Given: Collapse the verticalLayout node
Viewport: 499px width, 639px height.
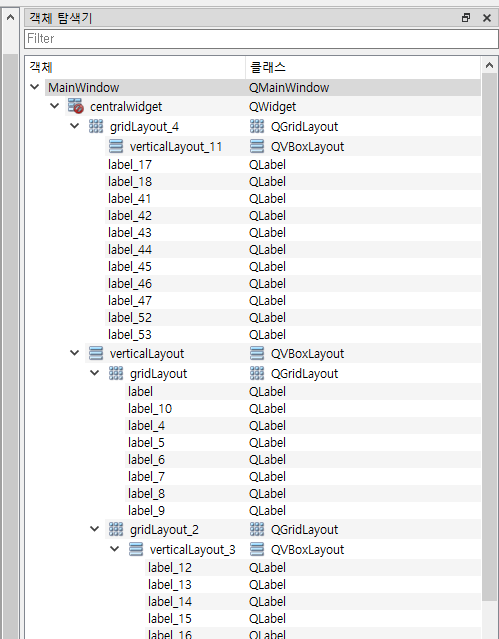Looking at the screenshot, I should pos(75,353).
